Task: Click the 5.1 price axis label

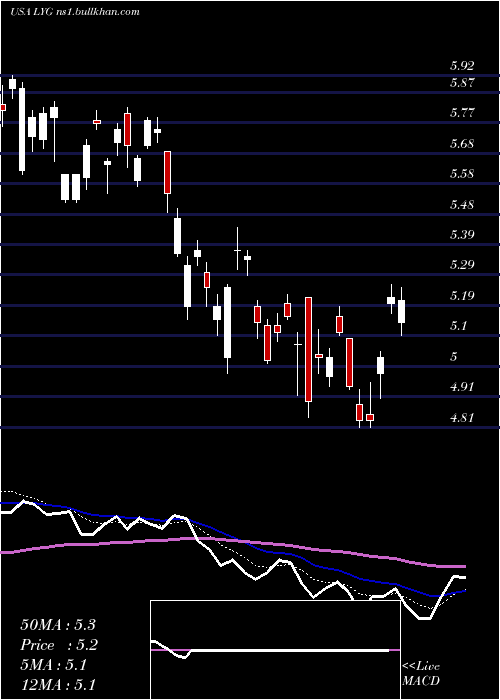Action: click(x=458, y=326)
